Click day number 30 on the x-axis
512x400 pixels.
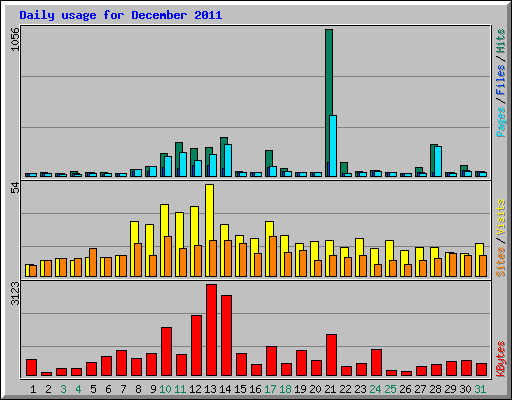click(x=465, y=389)
